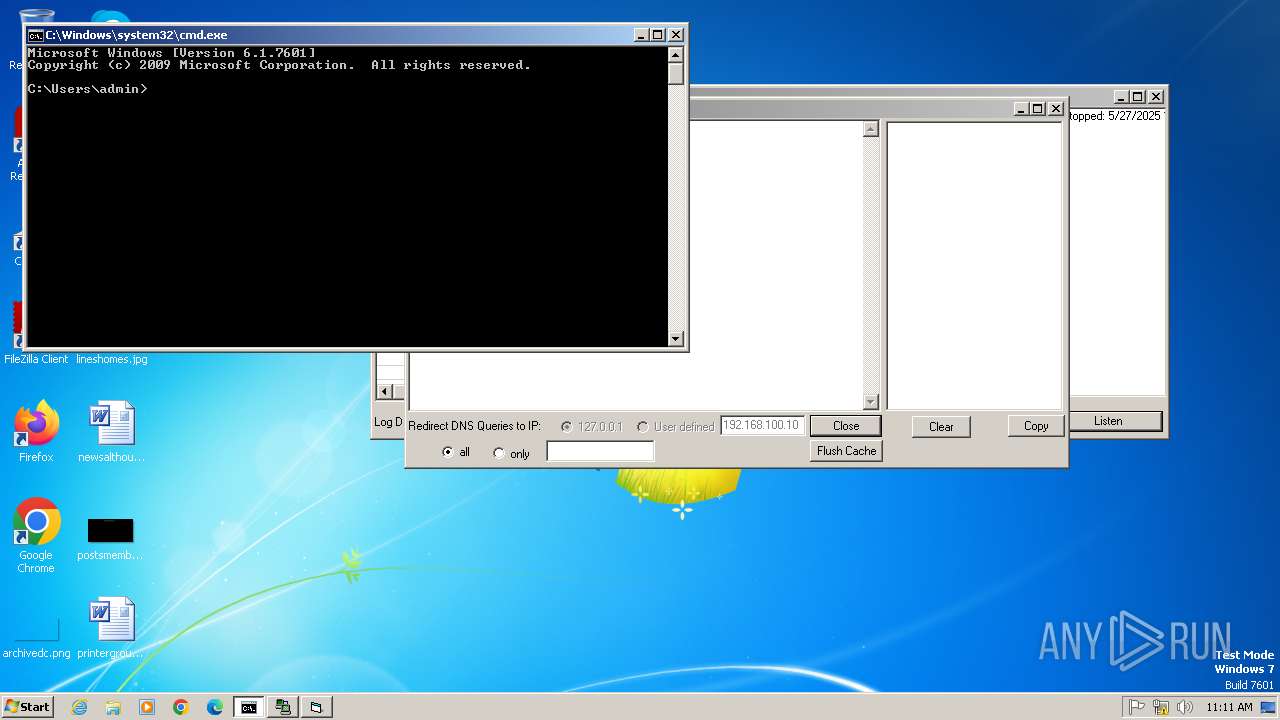Open the Google Chrome desktop shortcut
1280x720 pixels.
[x=36, y=535]
